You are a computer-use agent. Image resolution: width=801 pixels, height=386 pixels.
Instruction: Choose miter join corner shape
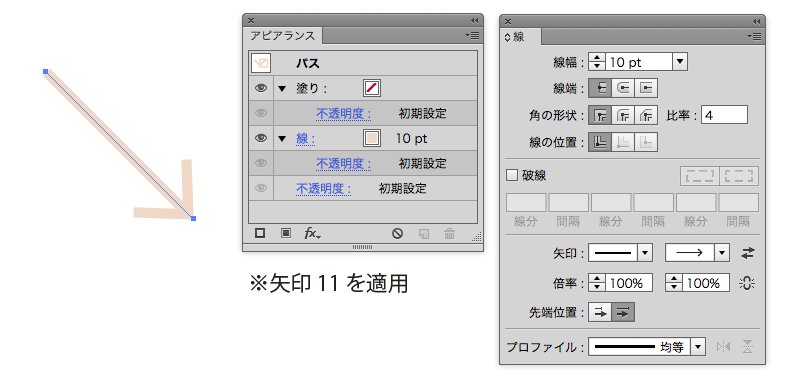601,115
